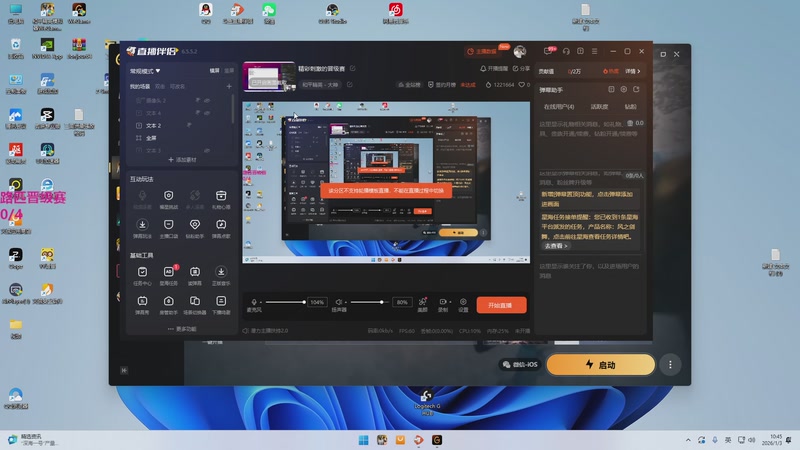Click the plus icon to add scene
Screen dimensions: 800x450
point(229,86)
